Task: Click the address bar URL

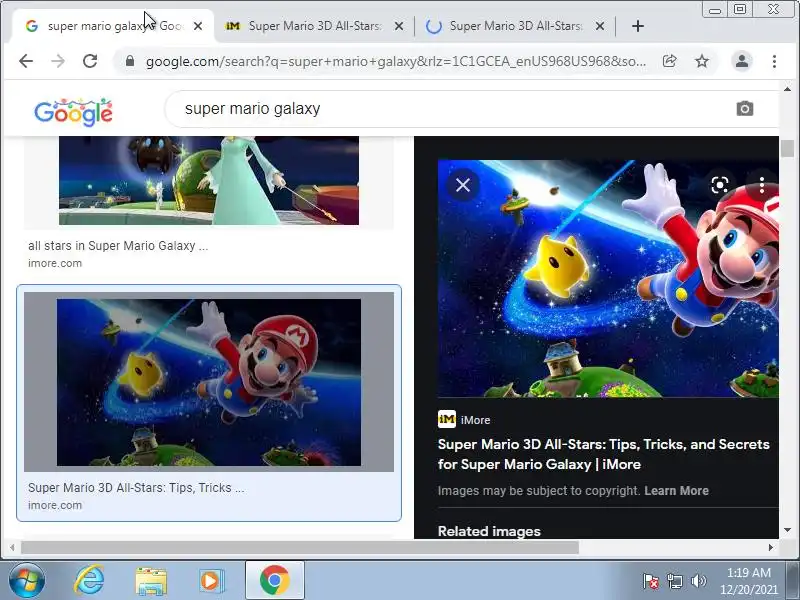Action: pos(396,61)
